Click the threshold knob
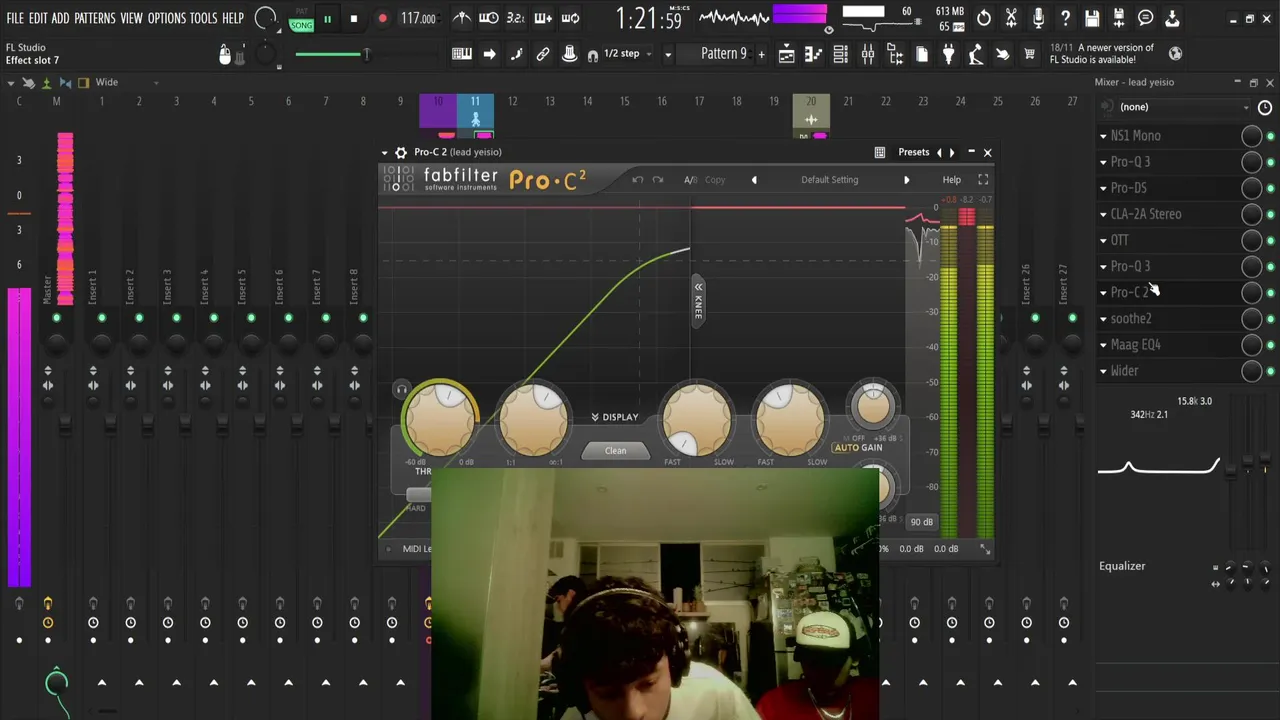The image size is (1280, 720). (440, 419)
